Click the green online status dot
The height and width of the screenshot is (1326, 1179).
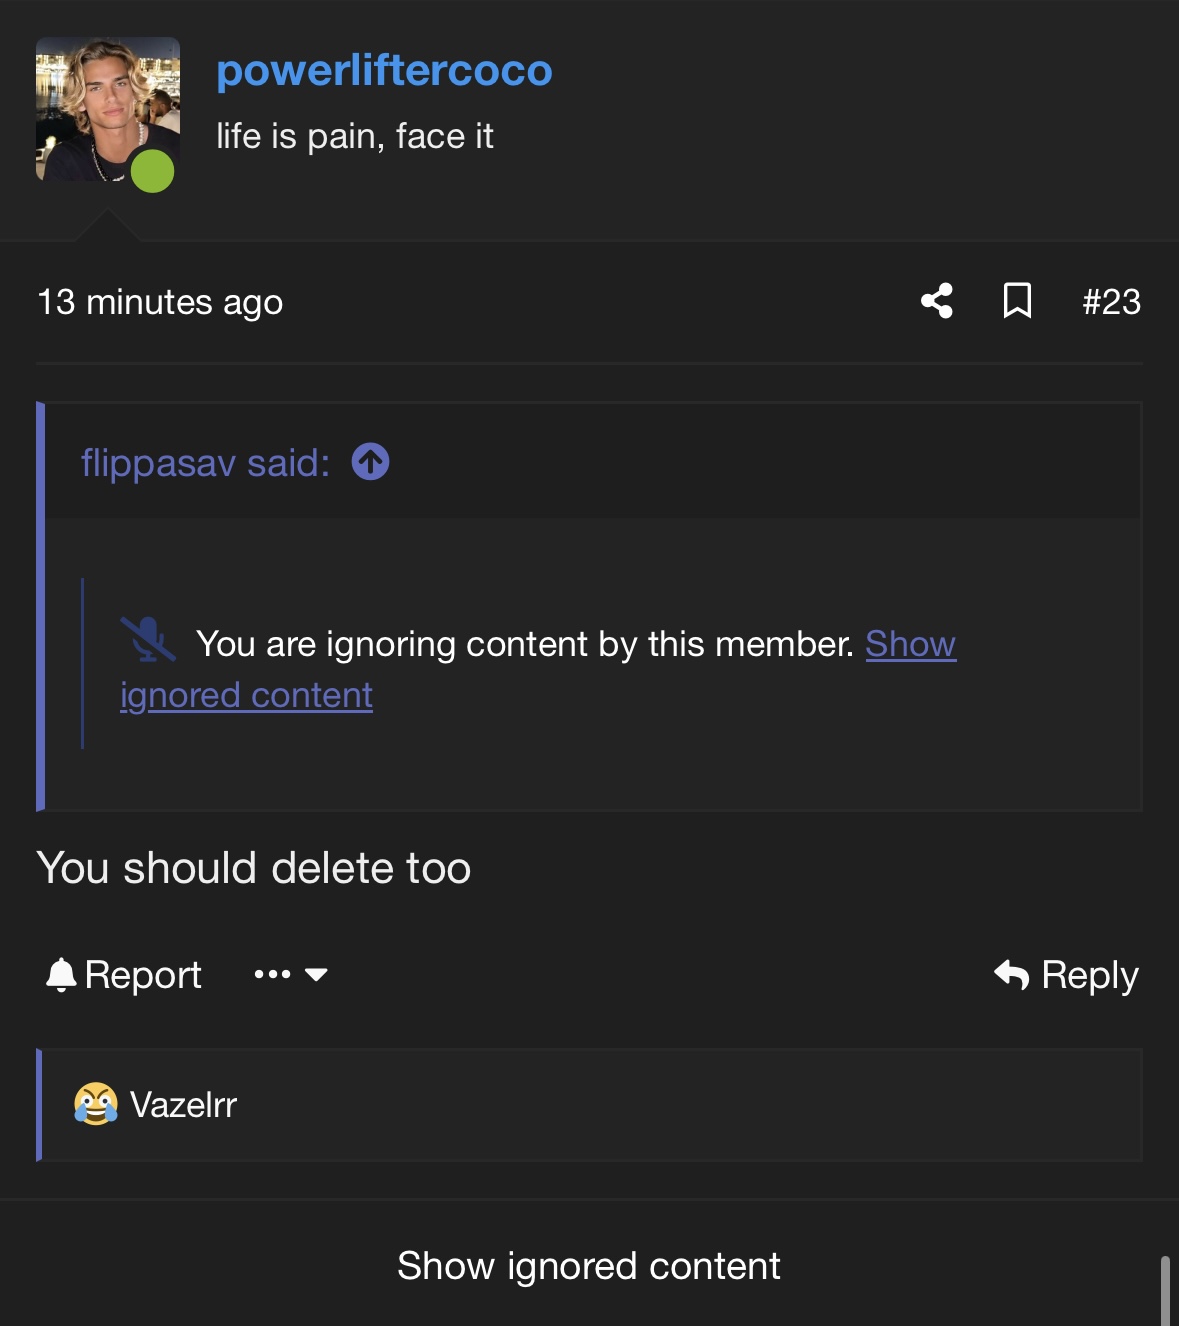(153, 171)
